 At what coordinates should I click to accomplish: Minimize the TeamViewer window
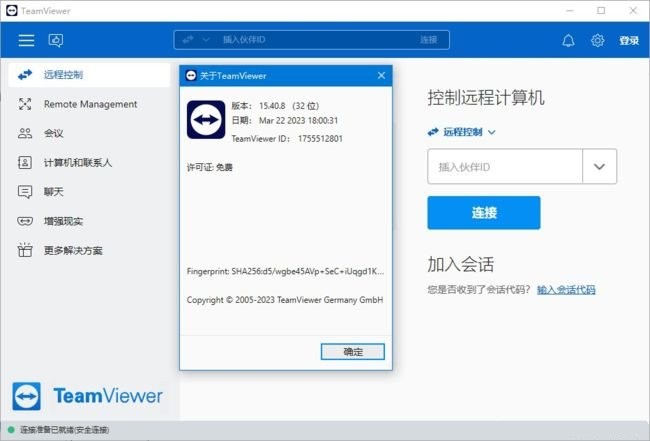click(x=570, y=10)
